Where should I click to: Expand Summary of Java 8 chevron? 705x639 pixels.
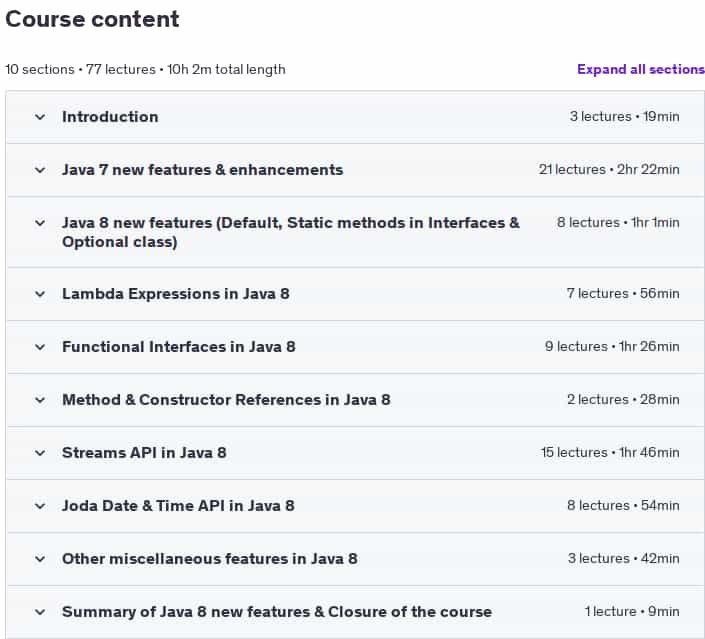coord(40,612)
